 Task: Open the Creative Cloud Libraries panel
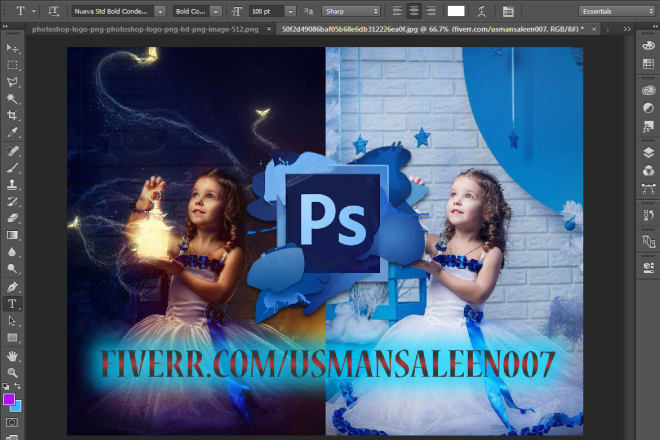pyautogui.click(x=648, y=90)
